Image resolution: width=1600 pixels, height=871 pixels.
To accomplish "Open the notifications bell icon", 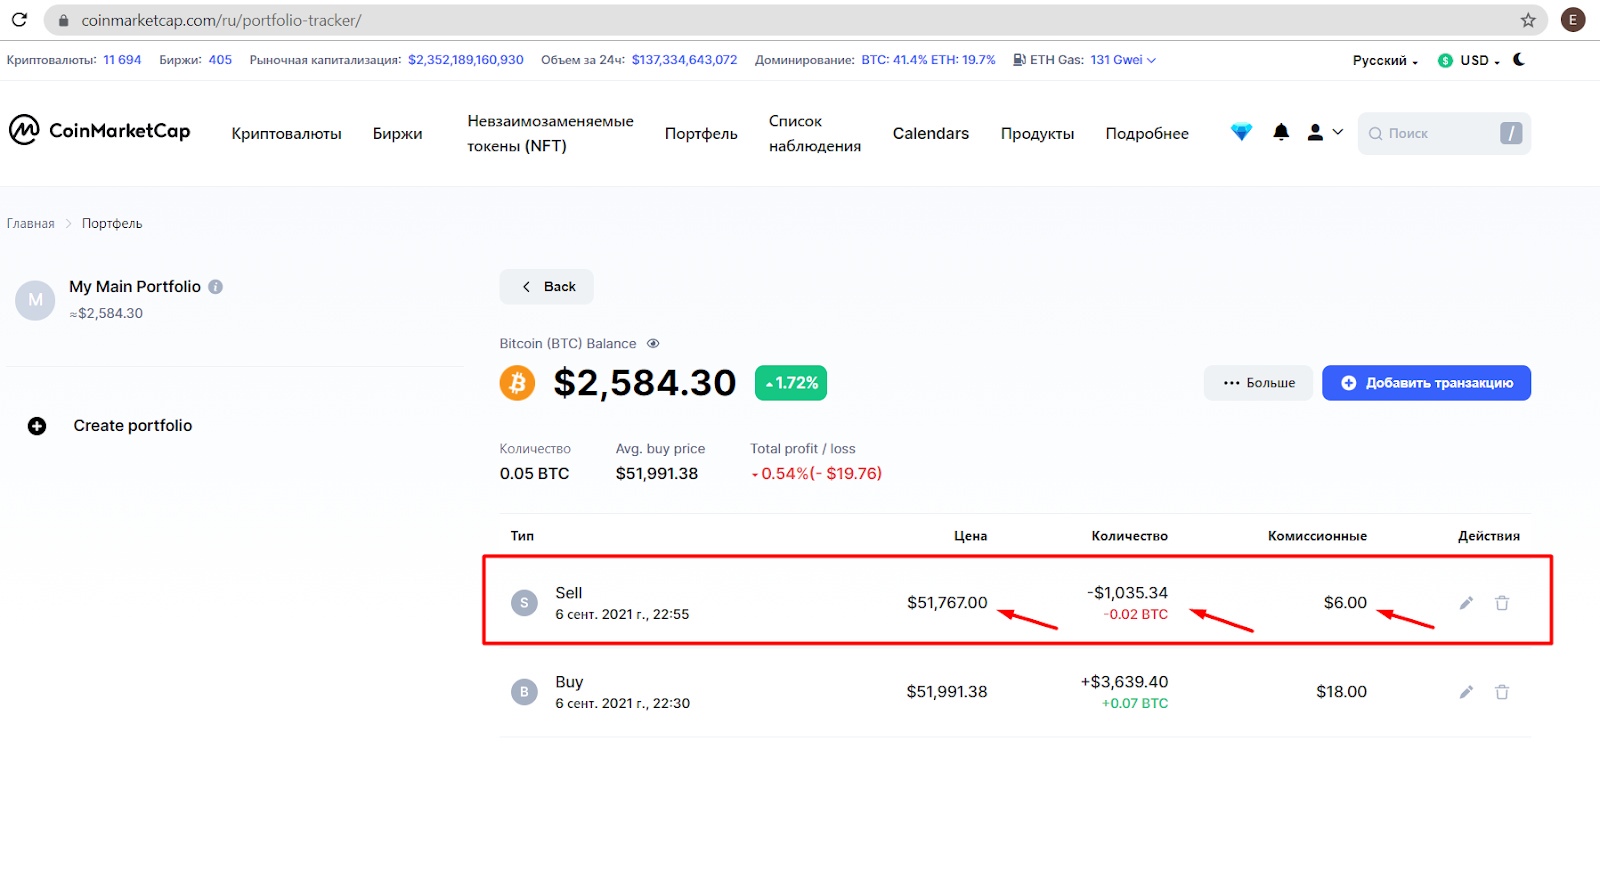I will point(1281,132).
